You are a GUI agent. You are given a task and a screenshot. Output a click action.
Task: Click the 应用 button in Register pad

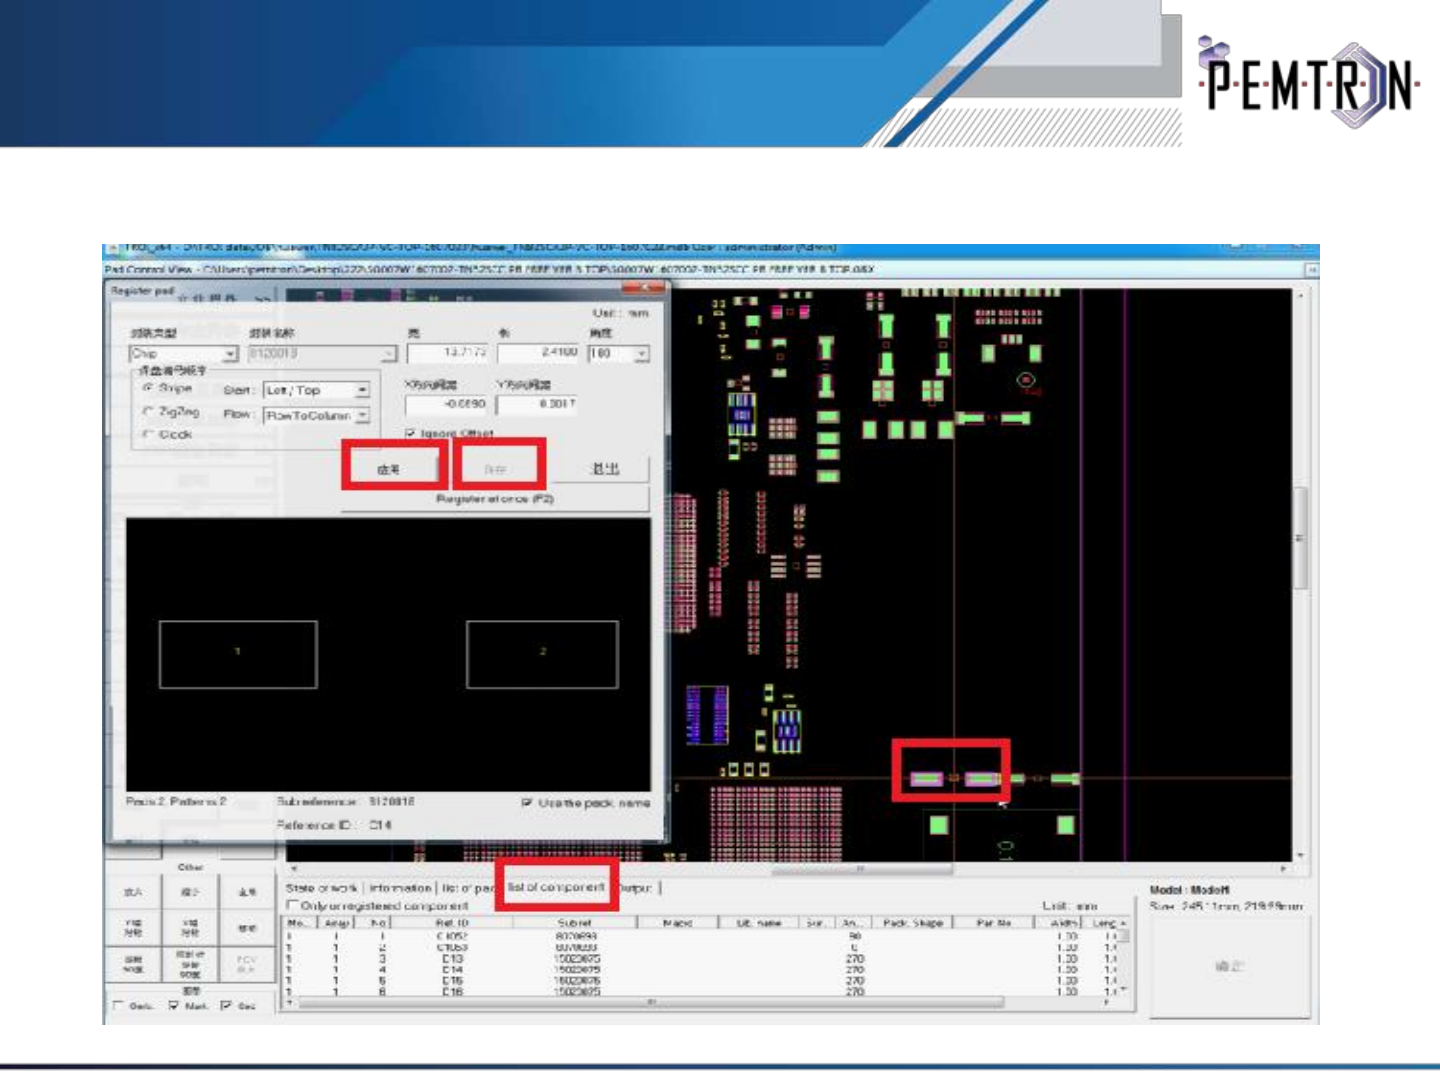click(x=390, y=468)
